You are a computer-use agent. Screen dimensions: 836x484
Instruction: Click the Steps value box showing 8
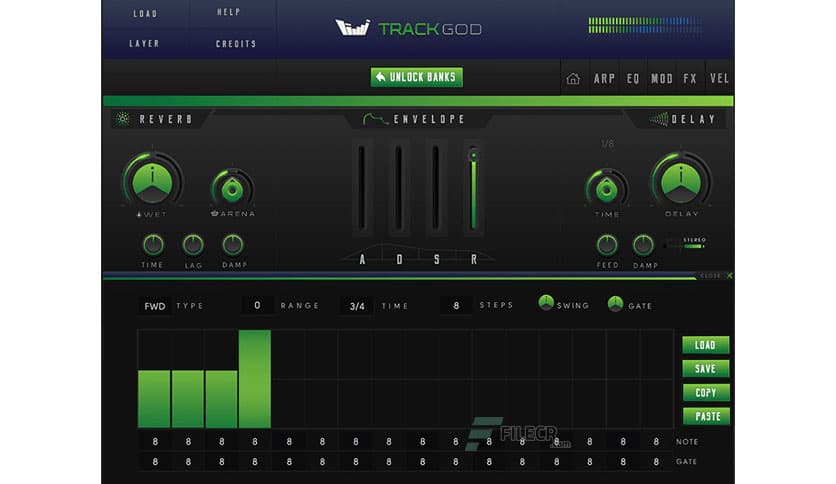click(x=456, y=305)
